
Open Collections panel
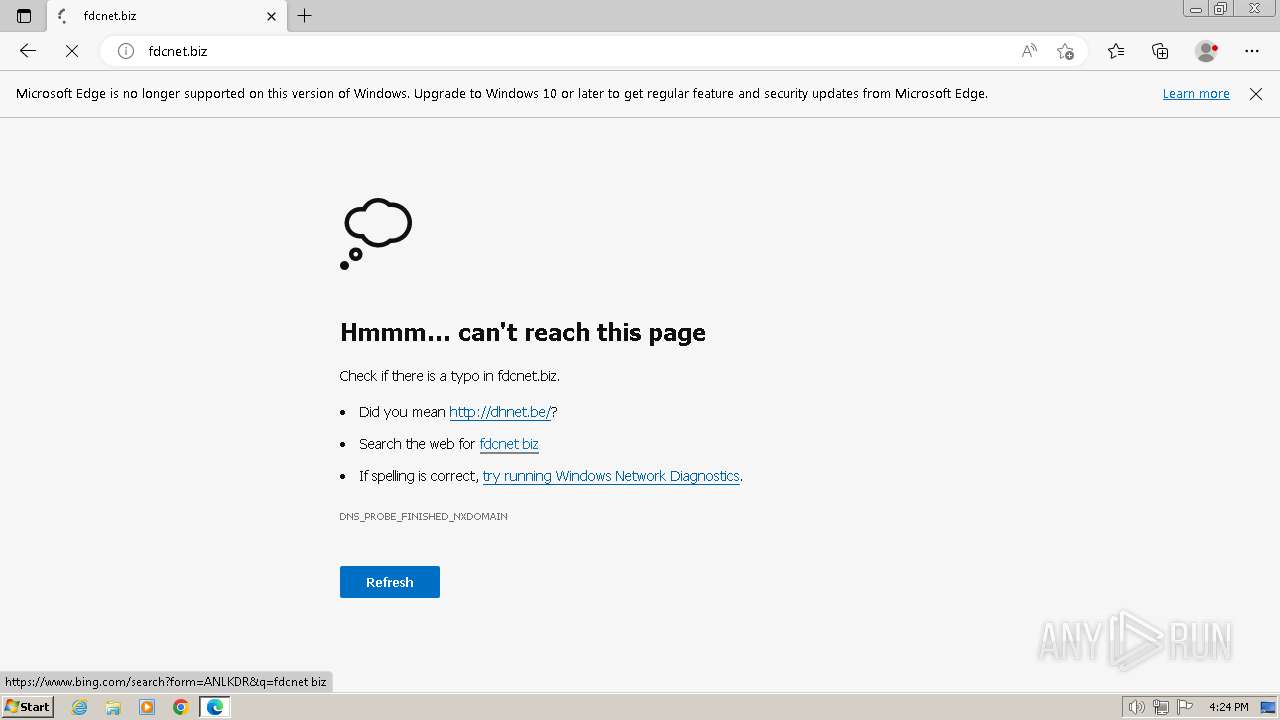(1160, 51)
